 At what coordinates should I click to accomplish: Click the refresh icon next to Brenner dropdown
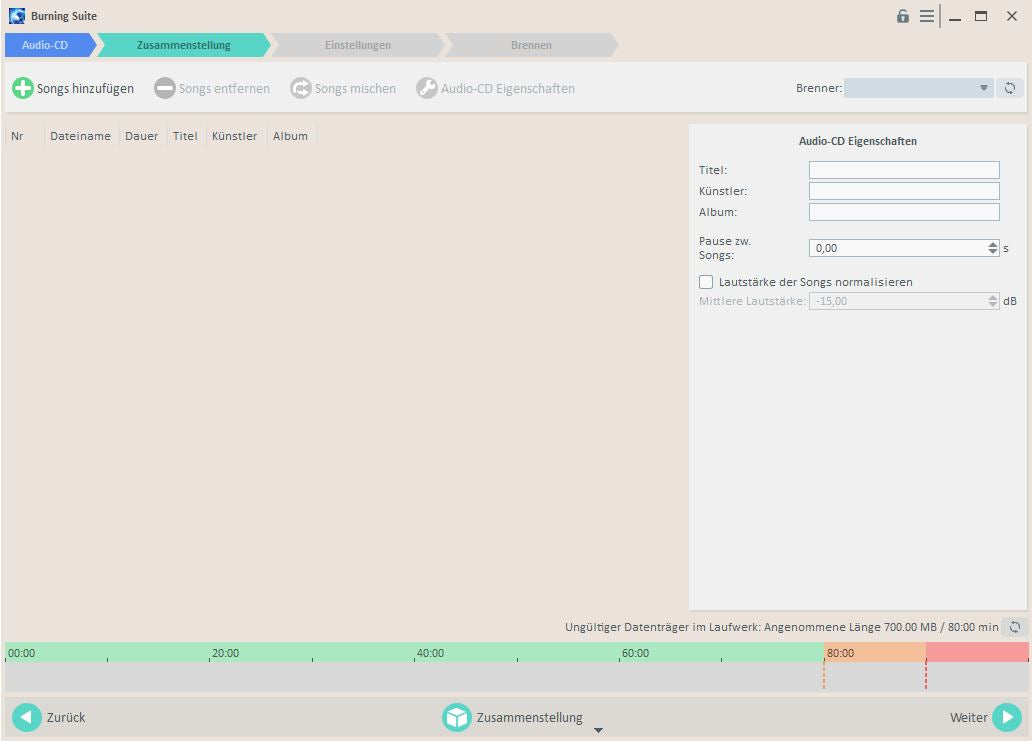pyautogui.click(x=1010, y=88)
